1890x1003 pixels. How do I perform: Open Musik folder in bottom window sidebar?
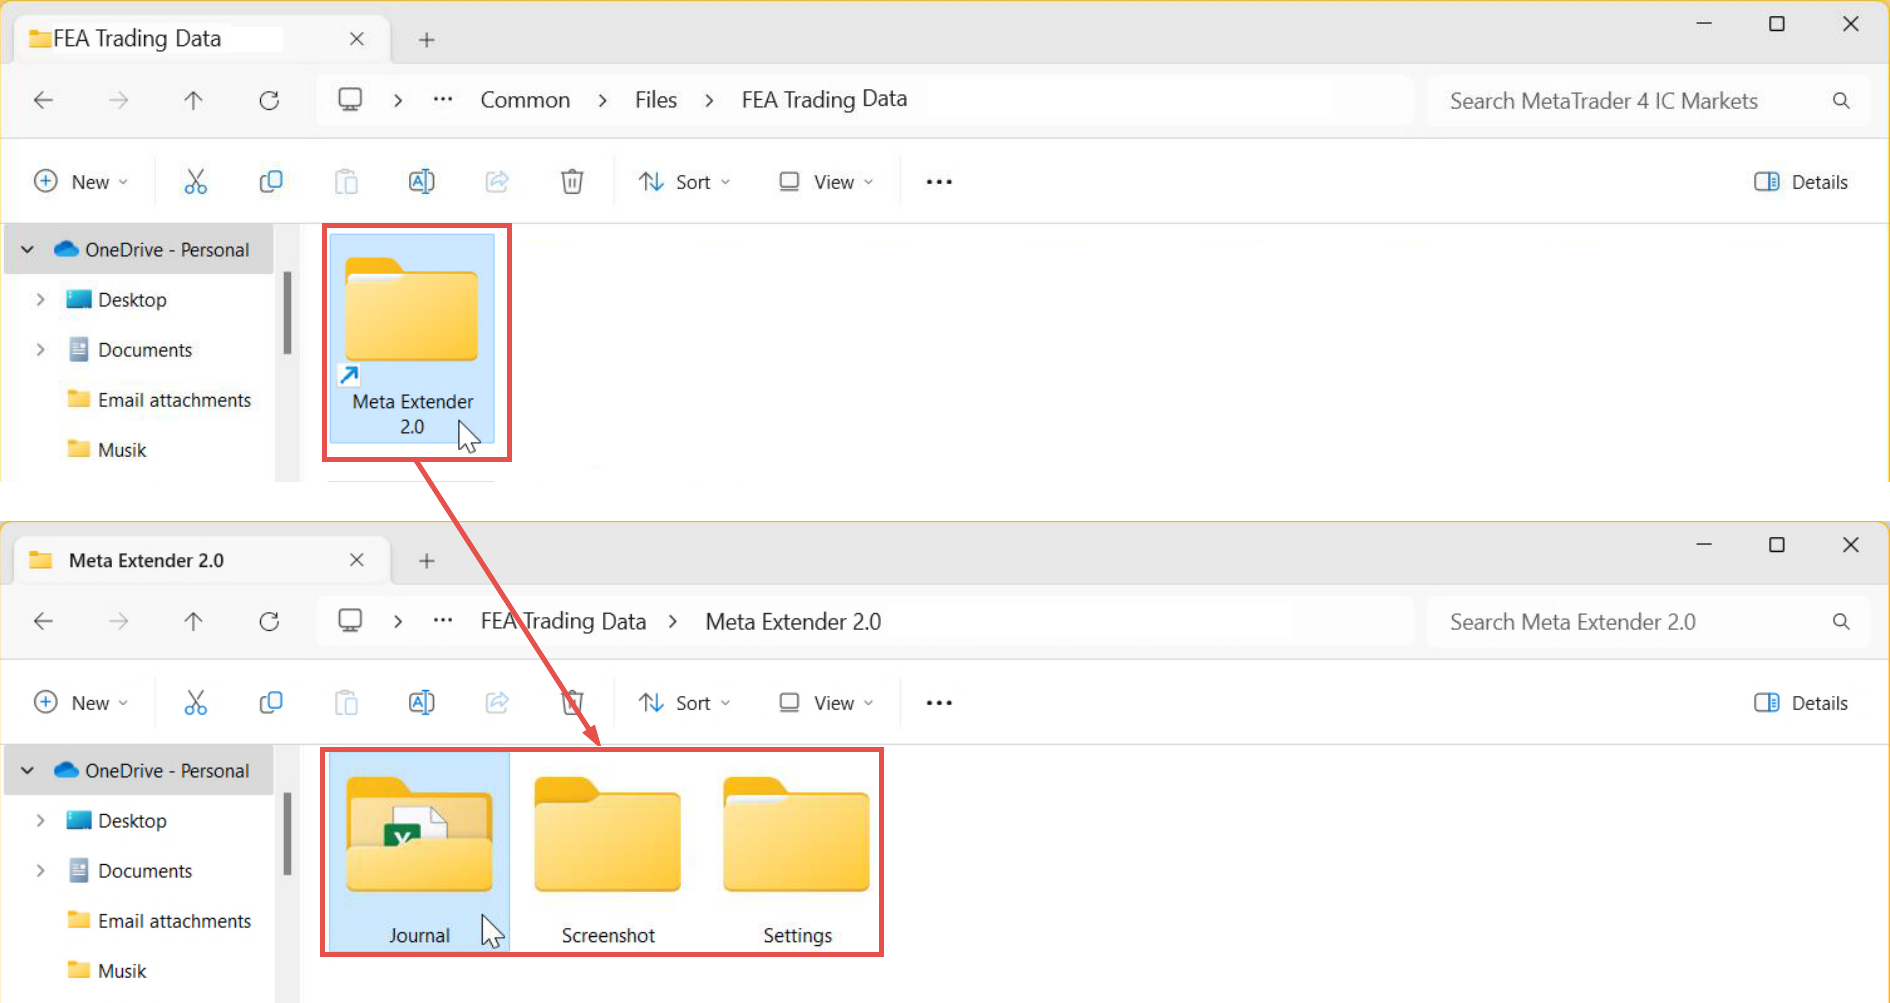(x=106, y=970)
